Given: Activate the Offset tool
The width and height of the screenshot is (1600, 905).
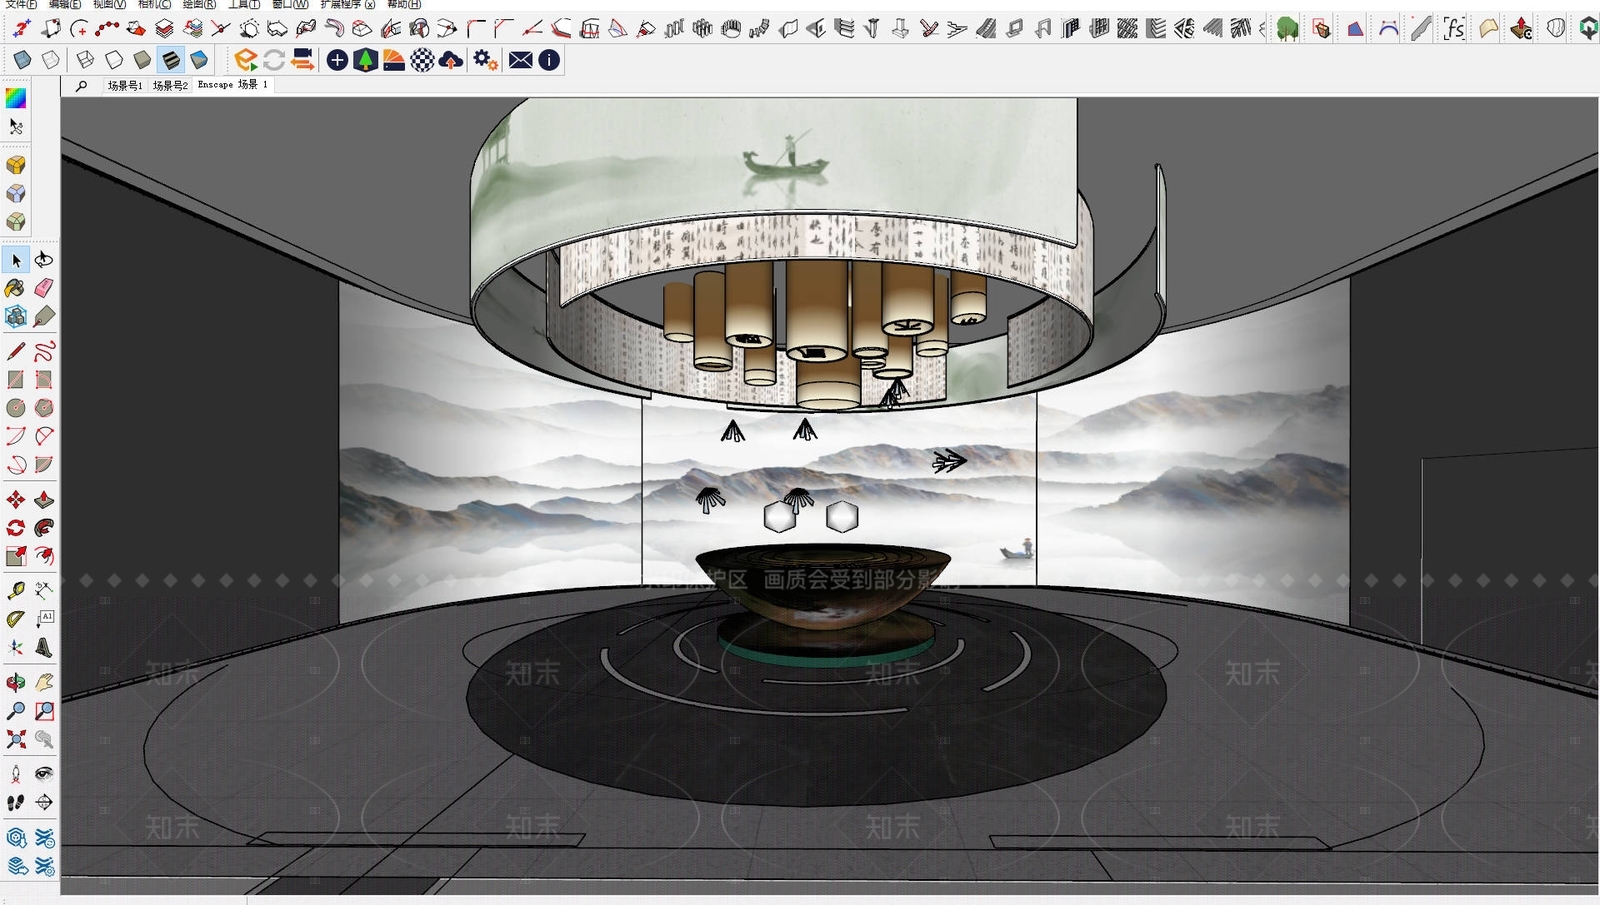Looking at the screenshot, I should [x=44, y=556].
